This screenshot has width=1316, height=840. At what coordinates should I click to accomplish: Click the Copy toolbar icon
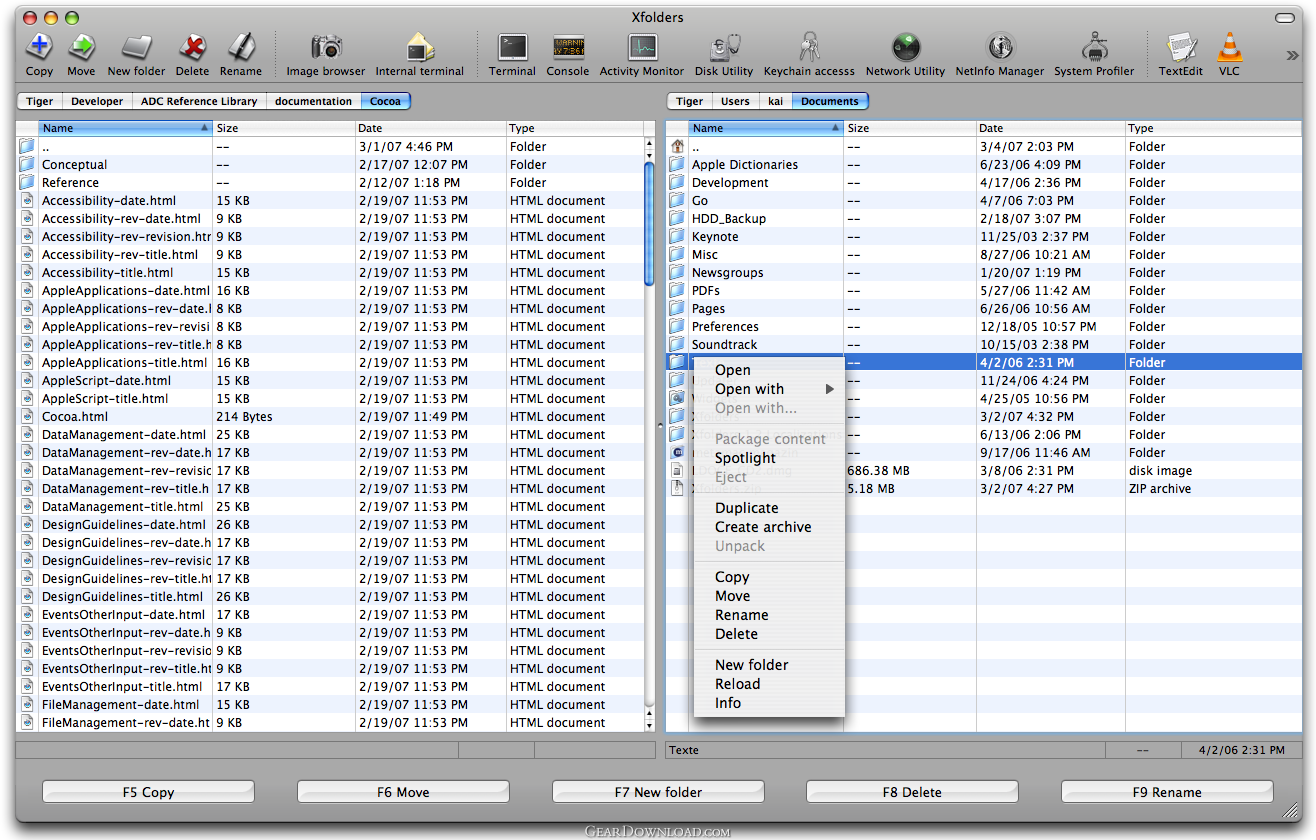point(39,47)
